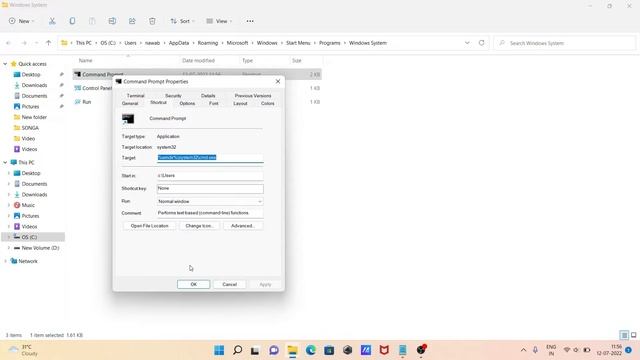The width and height of the screenshot is (640, 360).
Task: Click Cancel in properties dialog
Action: [x=229, y=284]
